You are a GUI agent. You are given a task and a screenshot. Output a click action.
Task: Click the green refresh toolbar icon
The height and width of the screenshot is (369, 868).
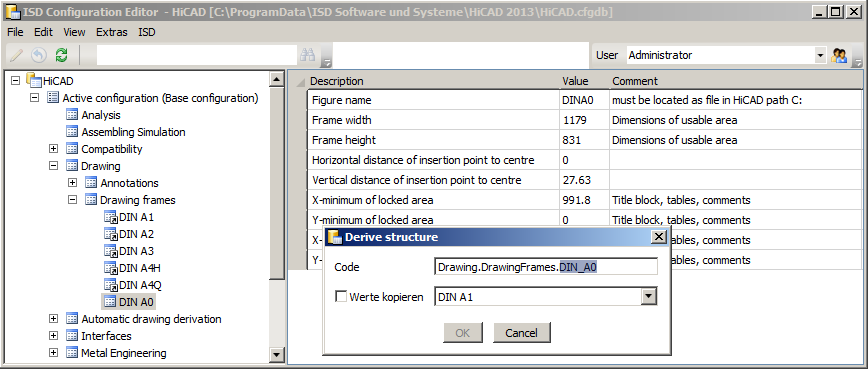(61, 55)
